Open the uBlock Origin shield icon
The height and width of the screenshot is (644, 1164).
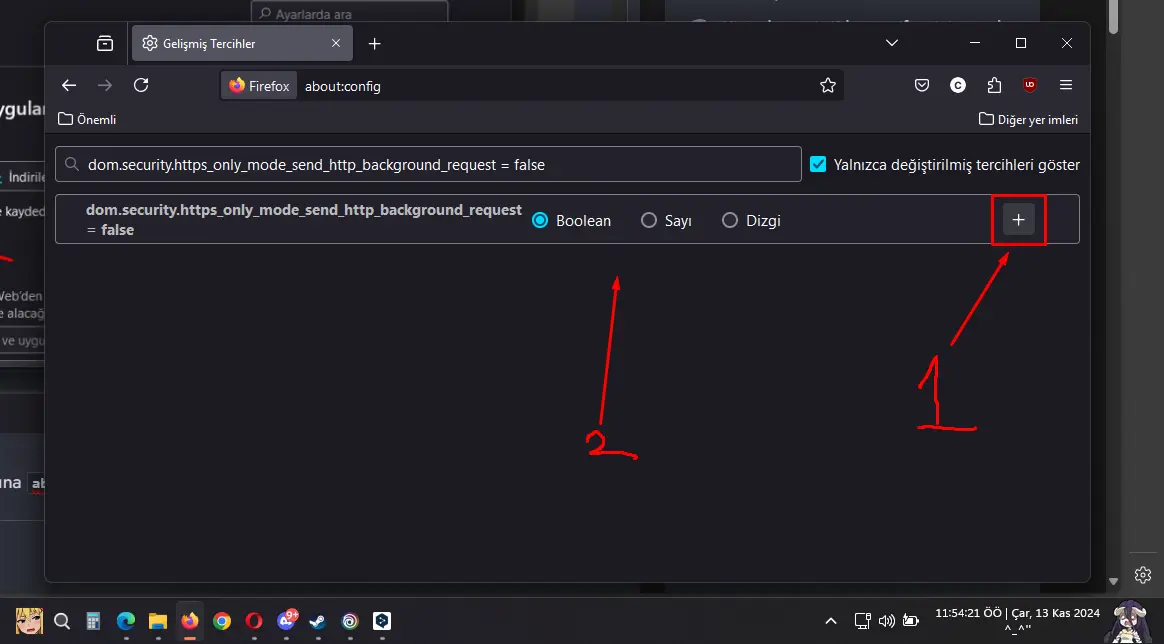(x=1030, y=85)
